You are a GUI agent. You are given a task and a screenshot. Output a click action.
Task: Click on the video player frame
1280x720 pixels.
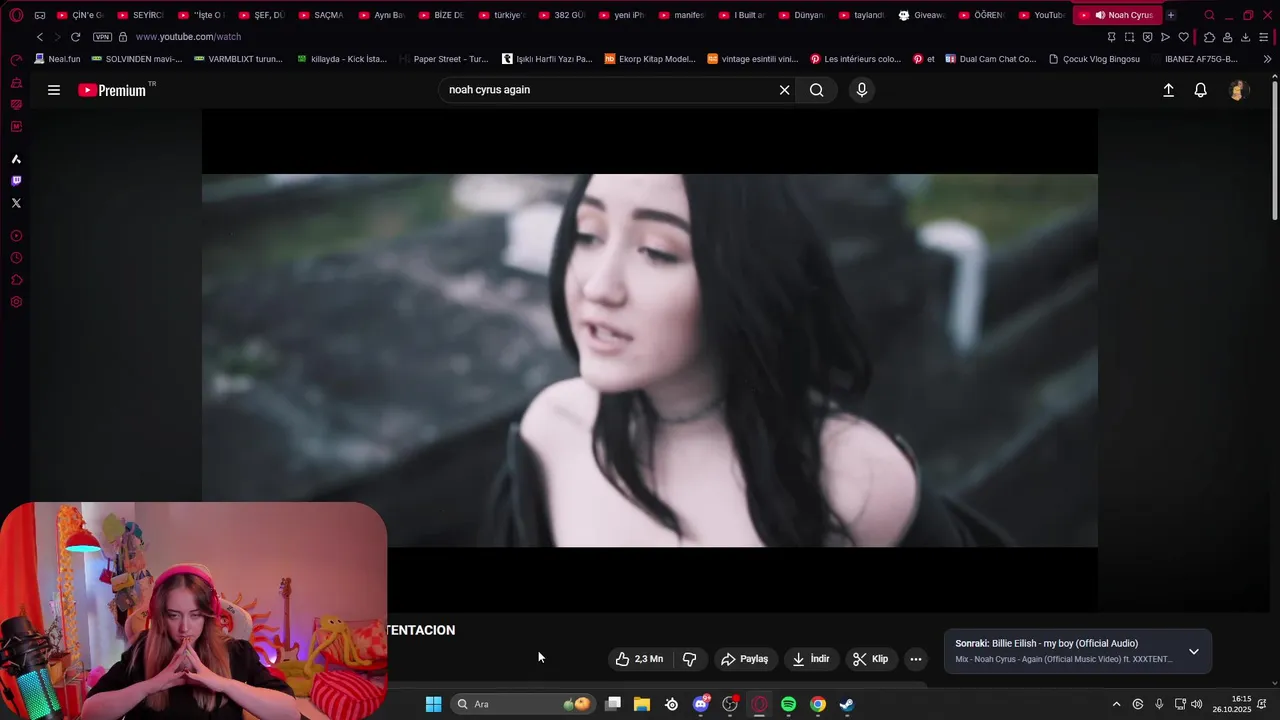[x=650, y=360]
